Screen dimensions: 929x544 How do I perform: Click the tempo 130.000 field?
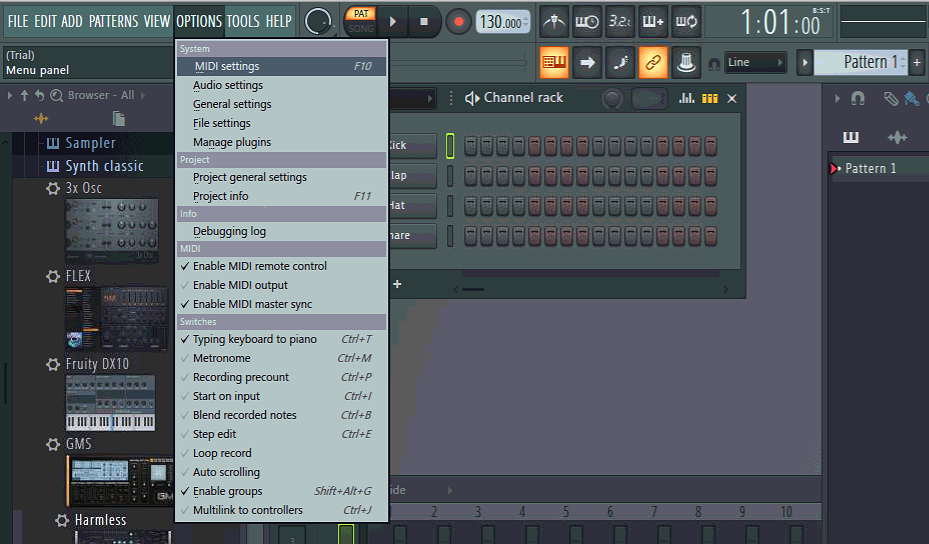tap(503, 23)
